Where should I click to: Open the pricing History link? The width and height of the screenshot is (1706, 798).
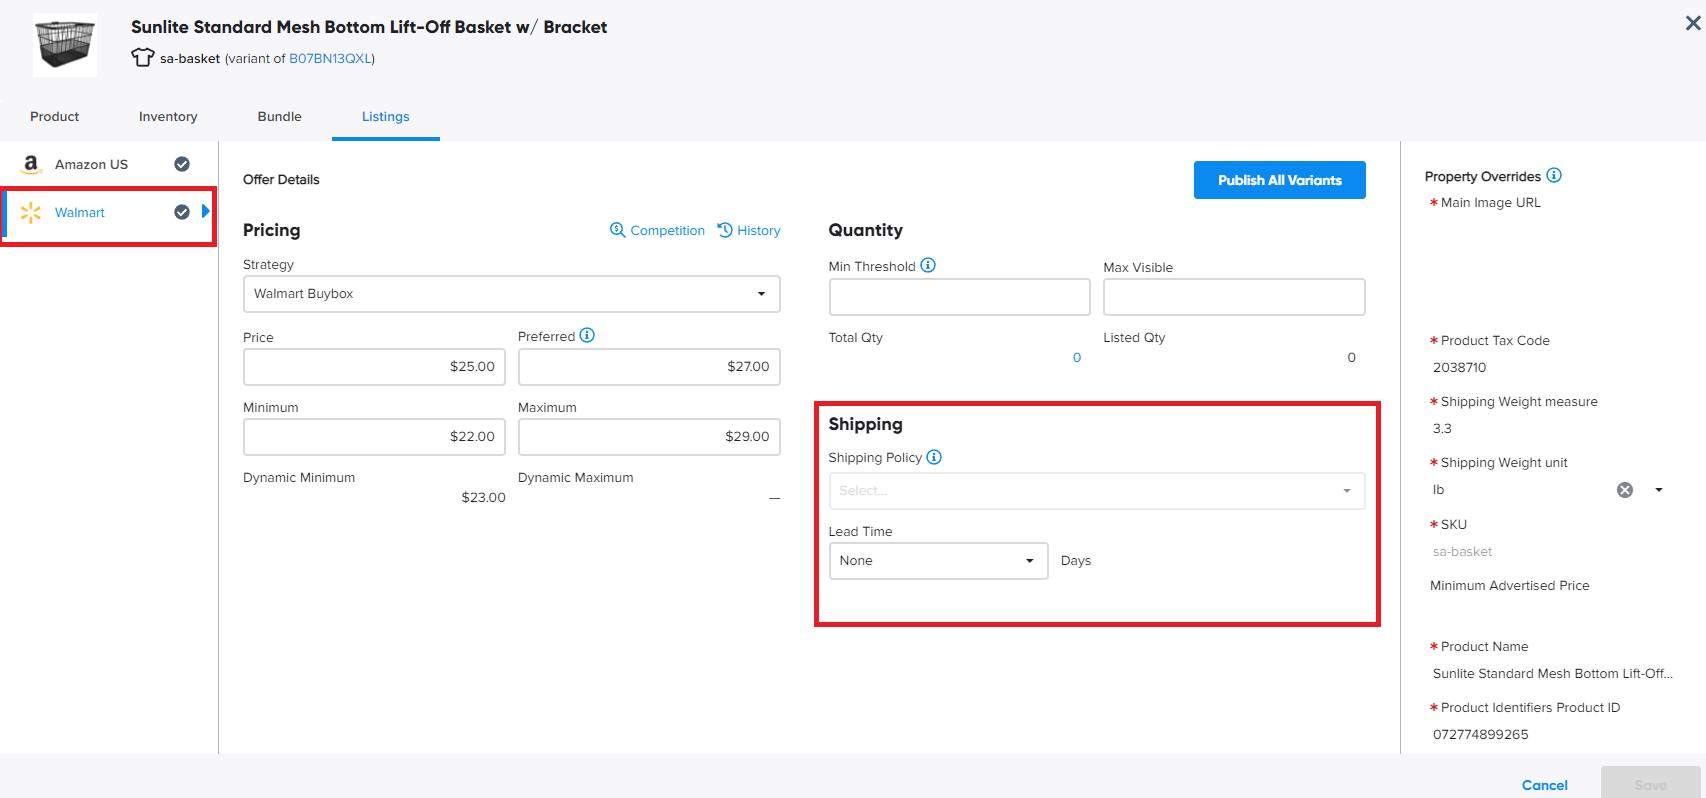(x=749, y=231)
